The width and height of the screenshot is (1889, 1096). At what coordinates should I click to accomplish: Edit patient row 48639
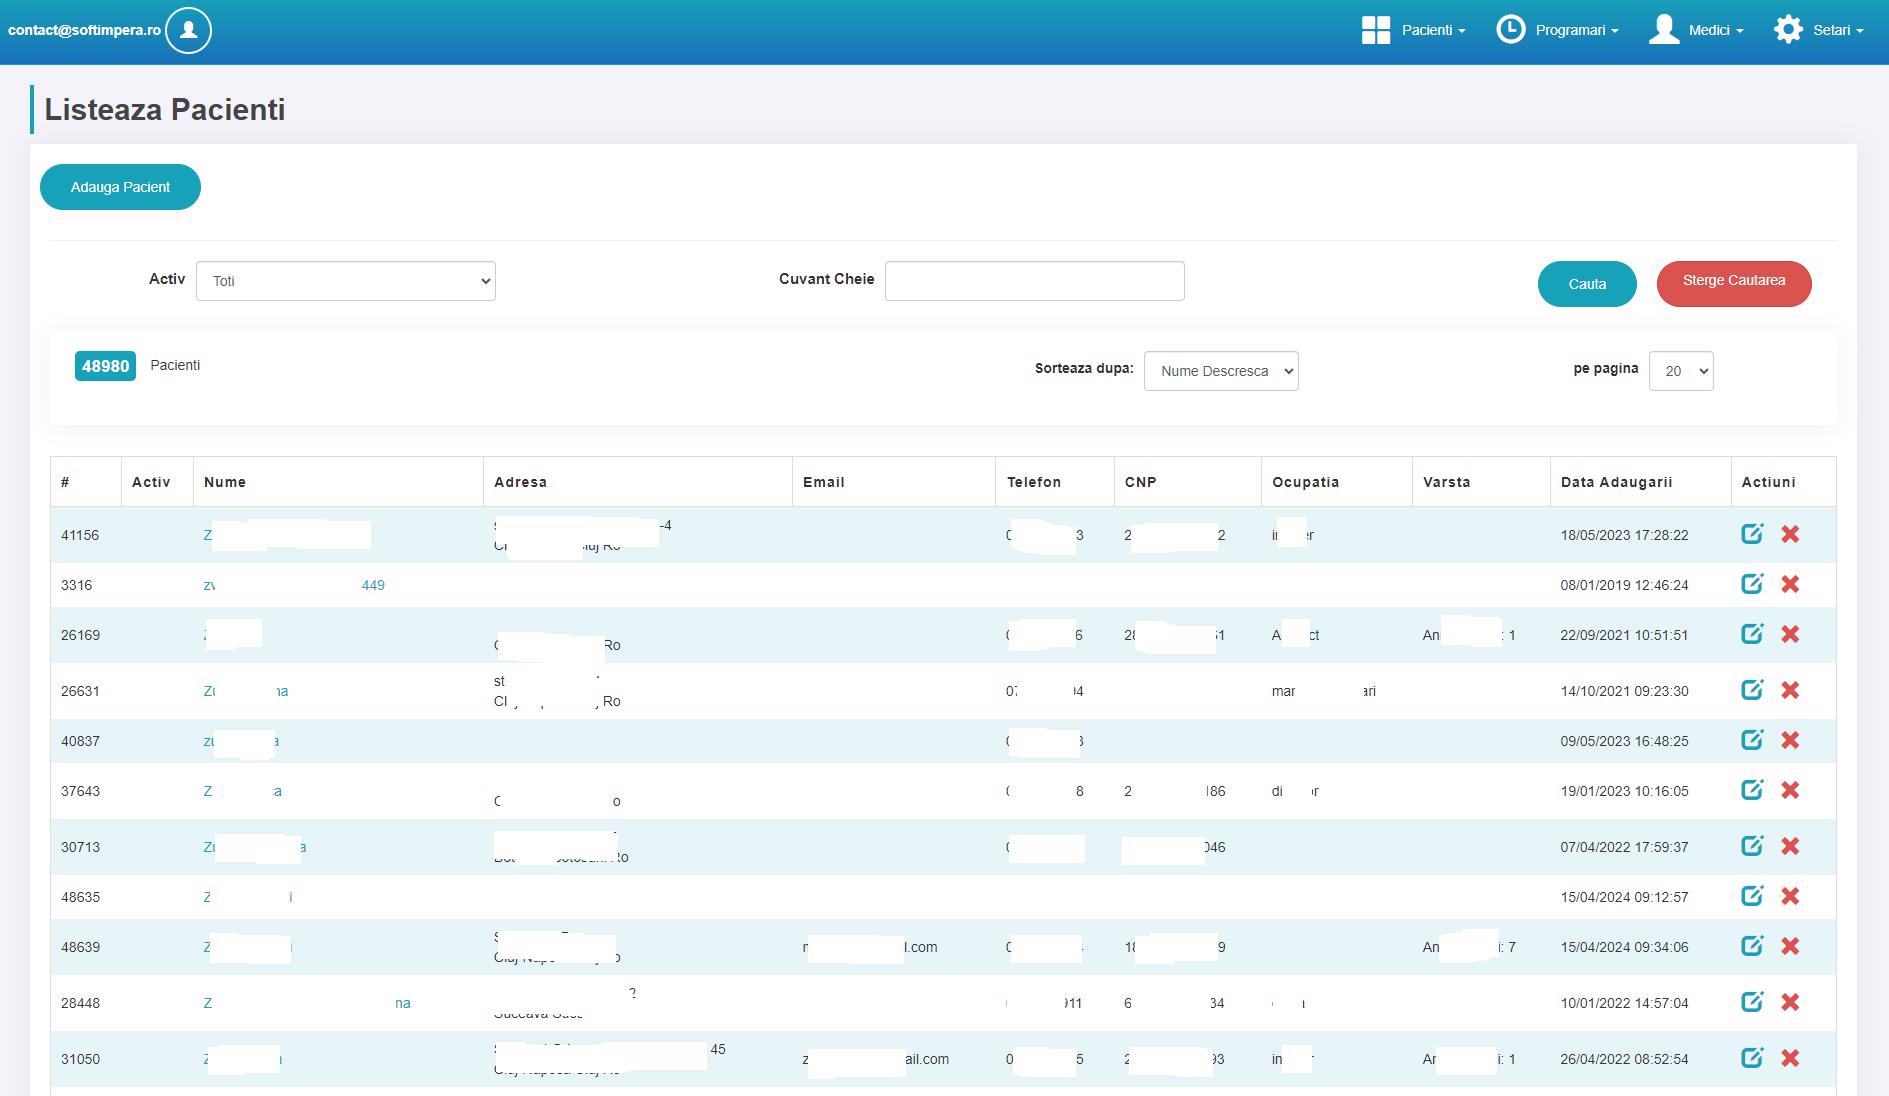point(1752,946)
